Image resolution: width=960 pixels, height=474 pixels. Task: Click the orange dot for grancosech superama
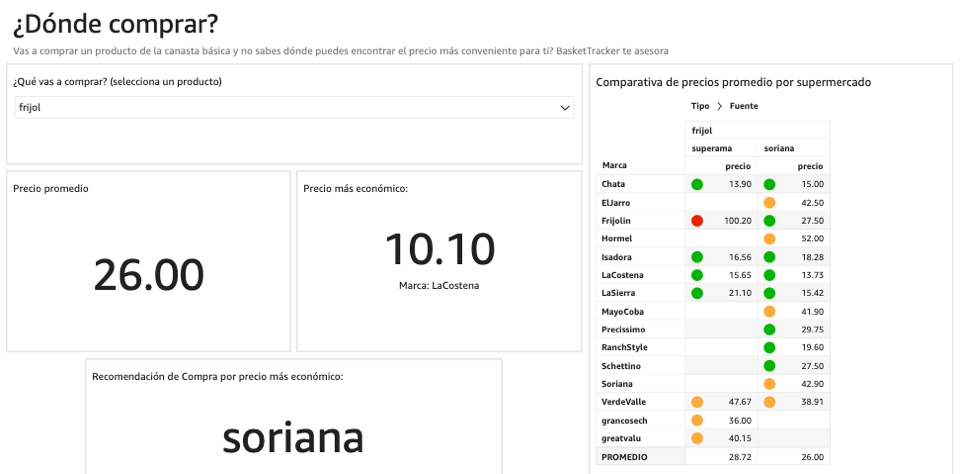coord(697,420)
